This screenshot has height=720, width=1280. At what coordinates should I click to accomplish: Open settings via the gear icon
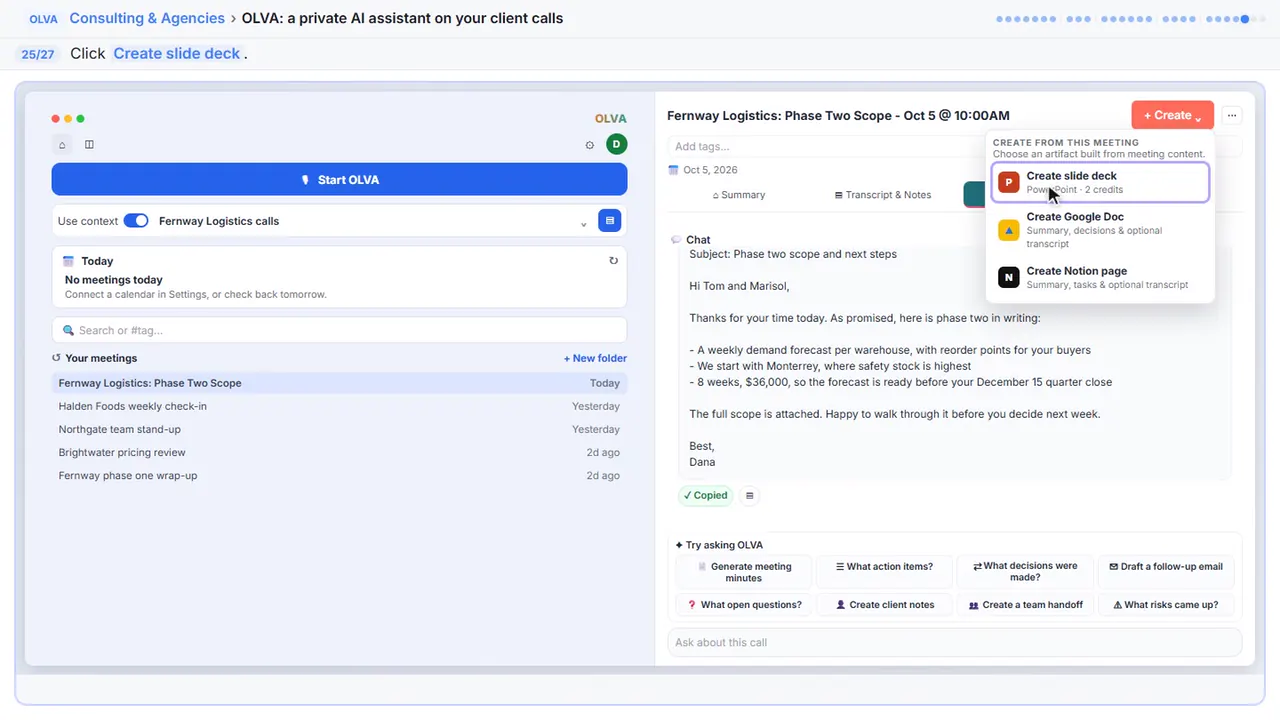pos(590,145)
